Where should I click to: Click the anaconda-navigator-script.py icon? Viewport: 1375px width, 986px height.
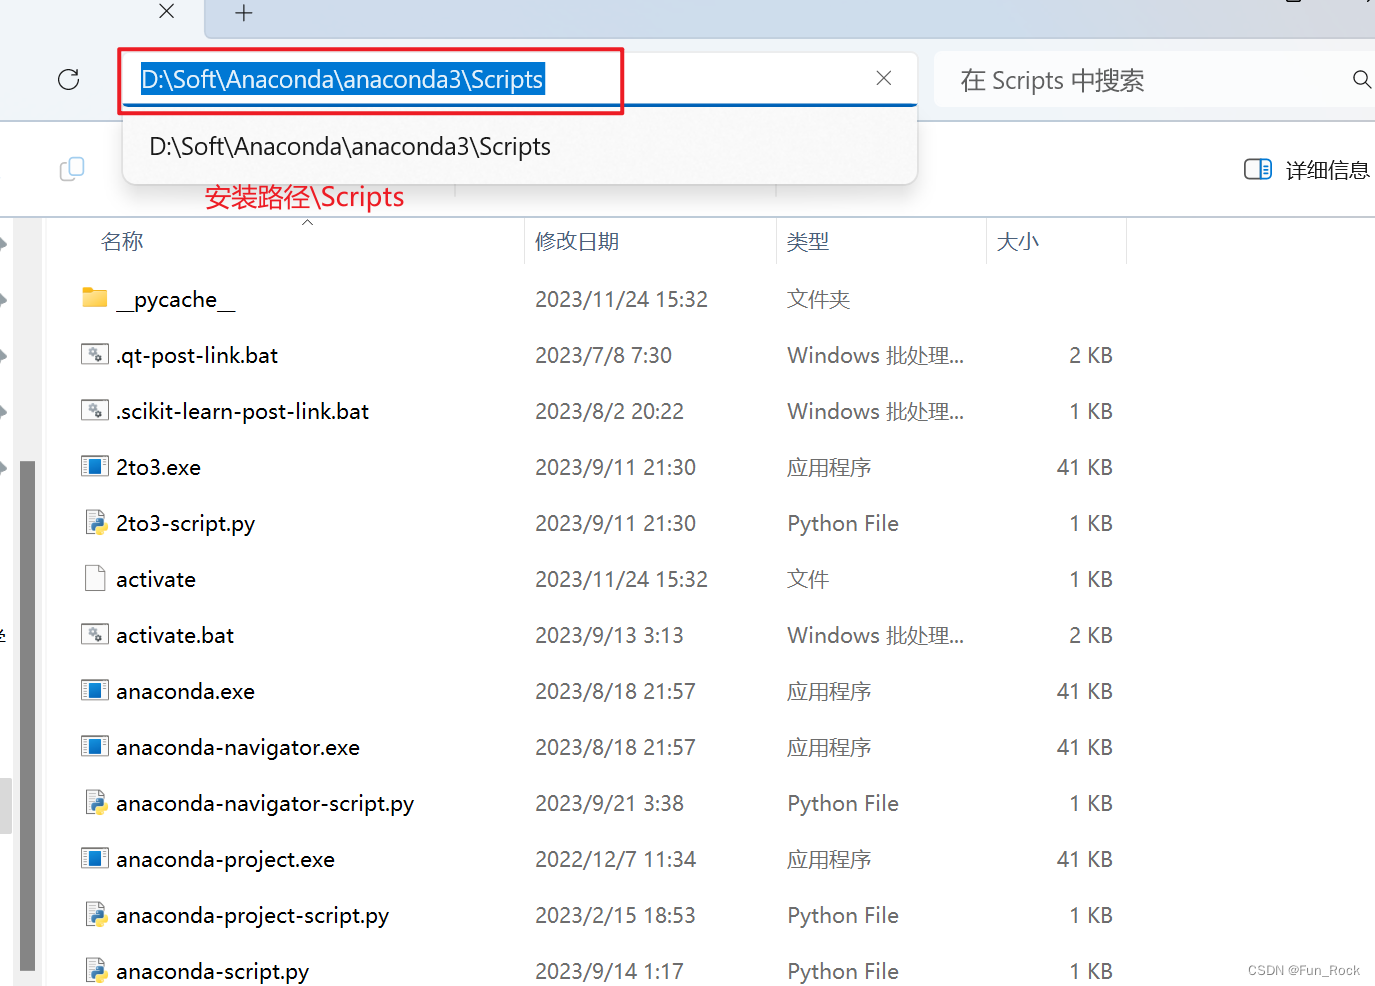95,802
